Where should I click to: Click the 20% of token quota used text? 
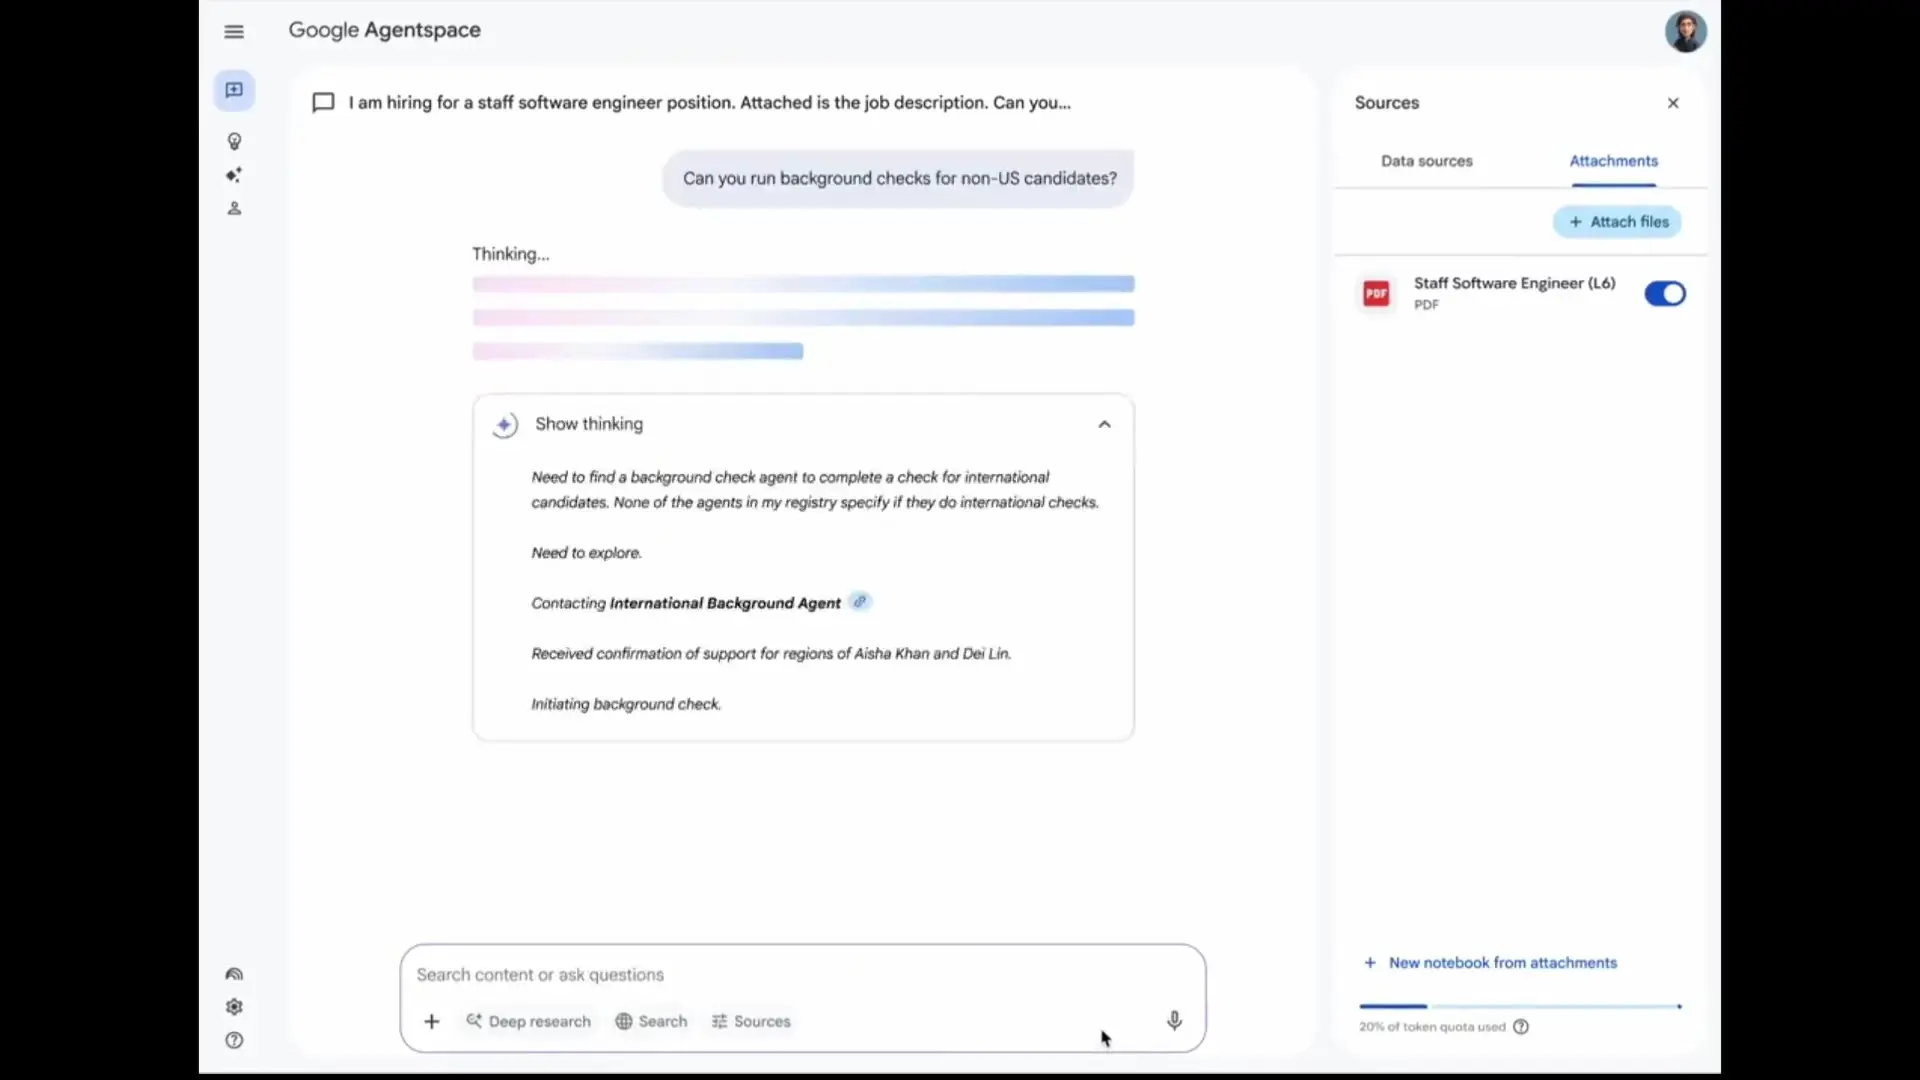point(1432,1027)
